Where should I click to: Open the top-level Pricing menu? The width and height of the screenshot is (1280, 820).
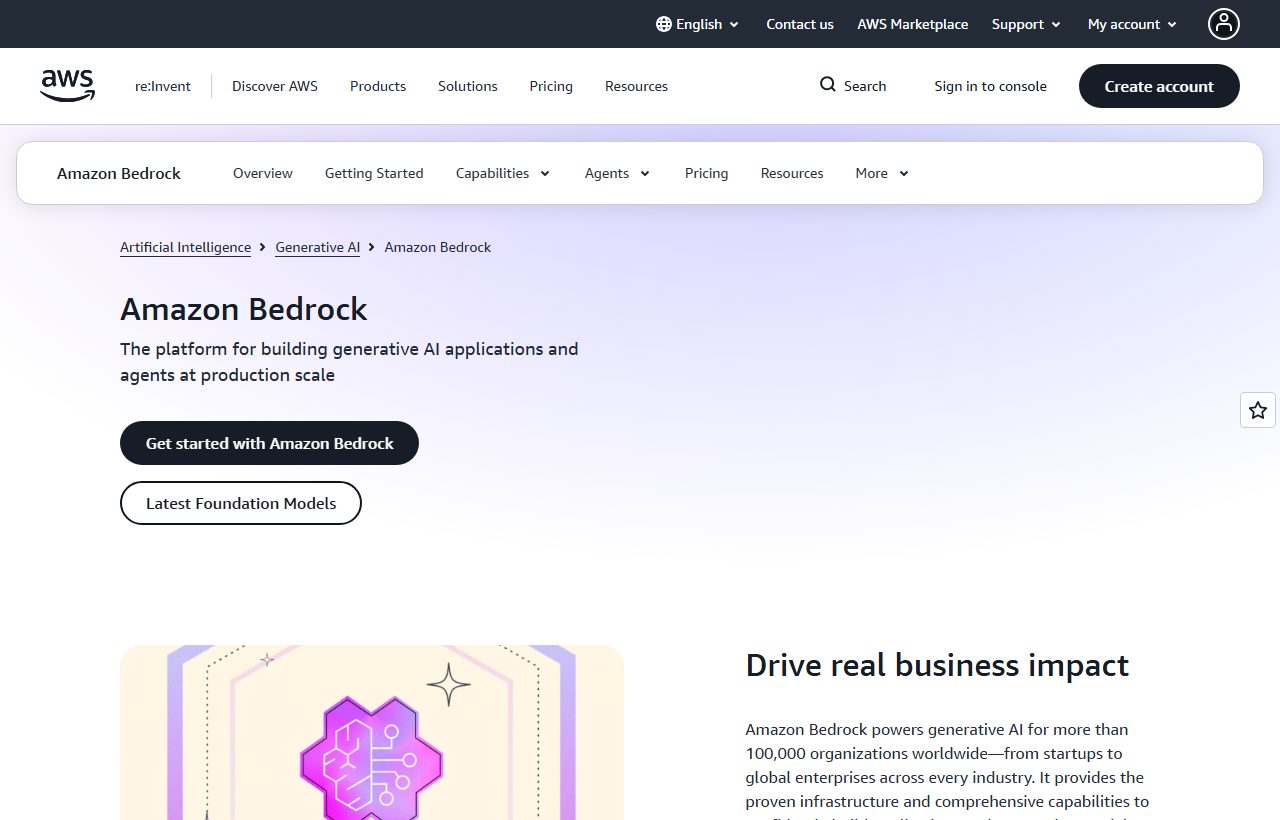[x=551, y=86]
